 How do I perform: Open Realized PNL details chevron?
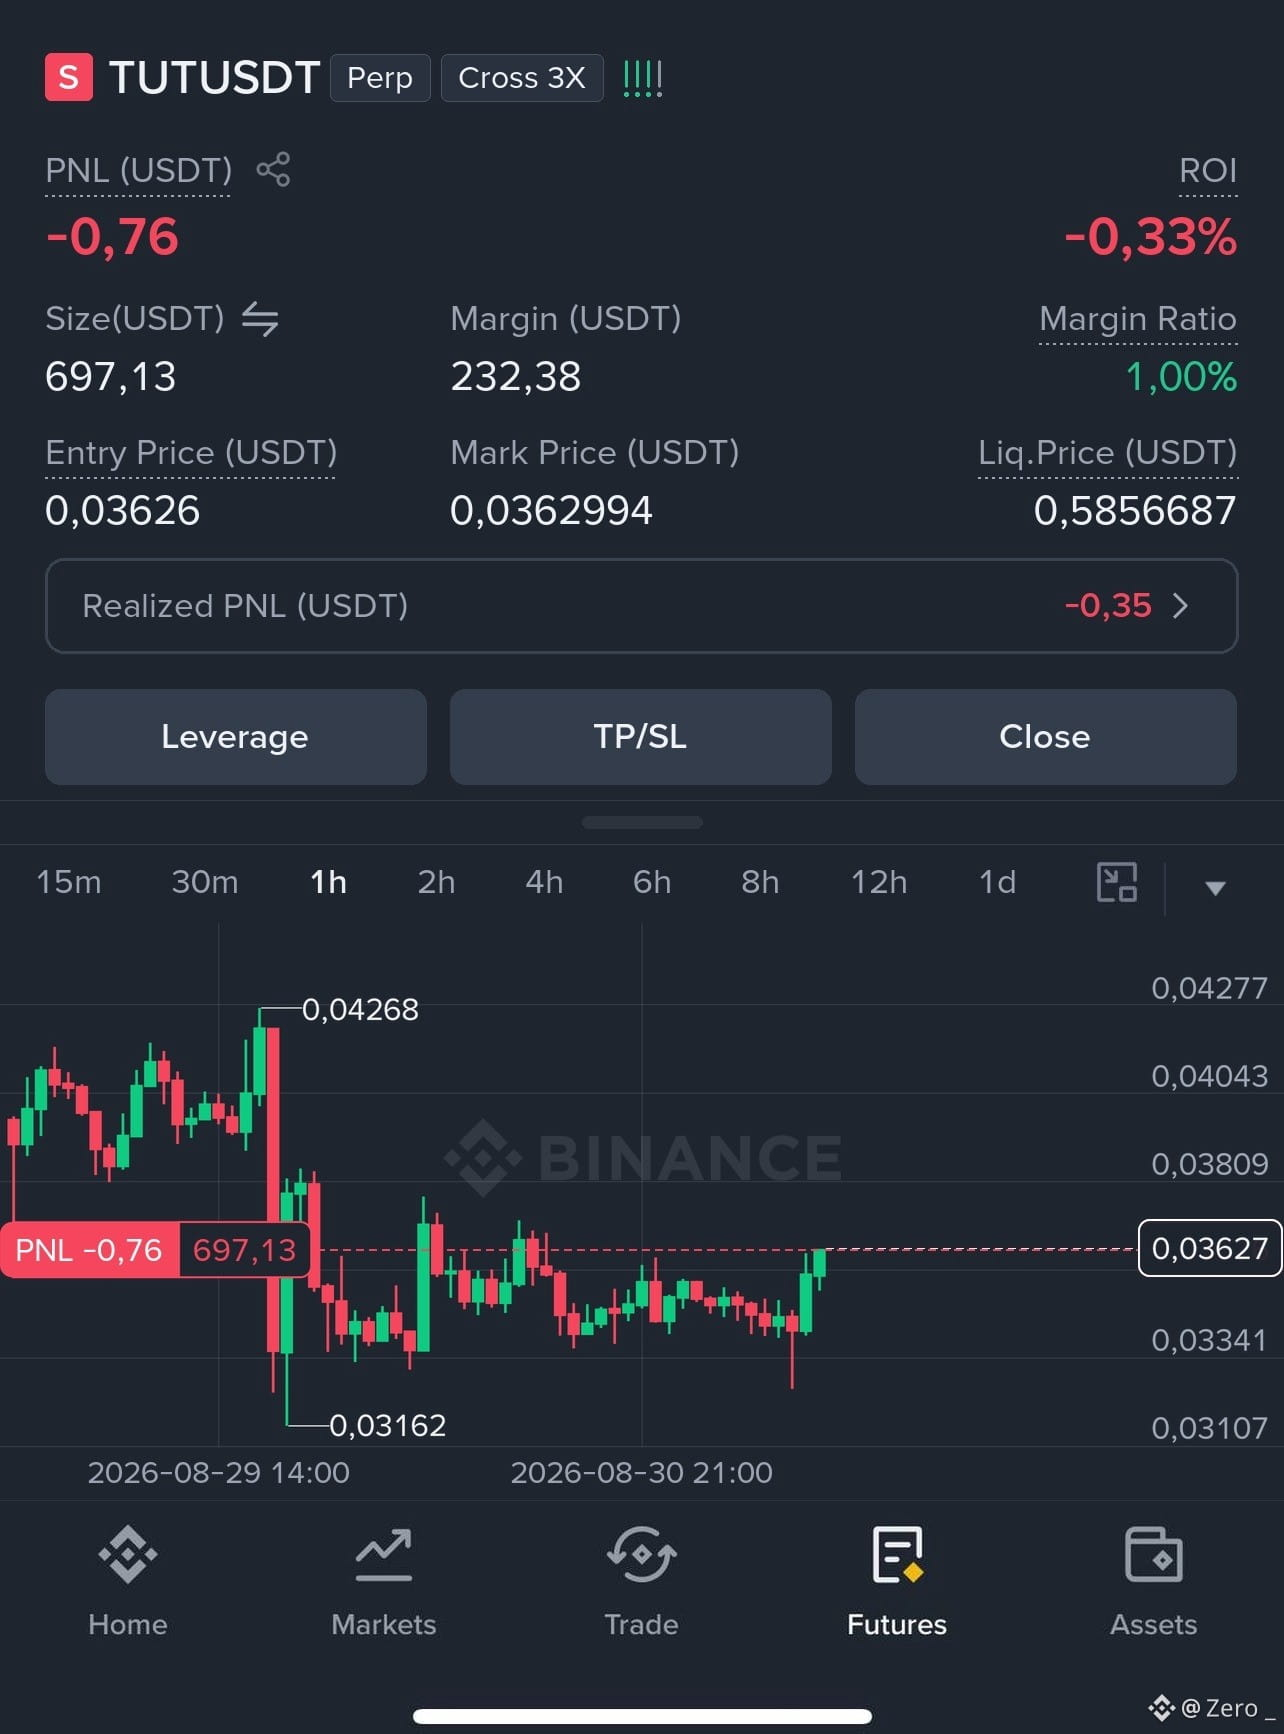click(x=1180, y=606)
